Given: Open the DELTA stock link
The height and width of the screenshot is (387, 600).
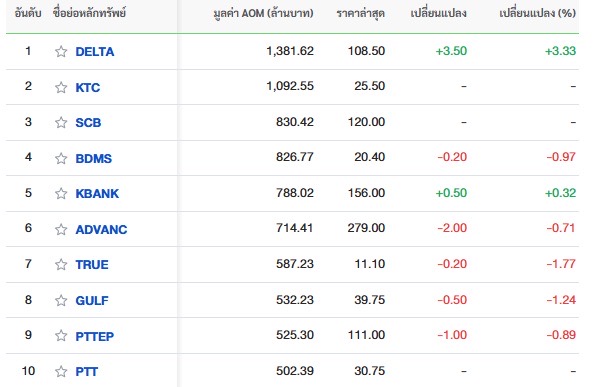Looking at the screenshot, I should (x=95, y=52).
